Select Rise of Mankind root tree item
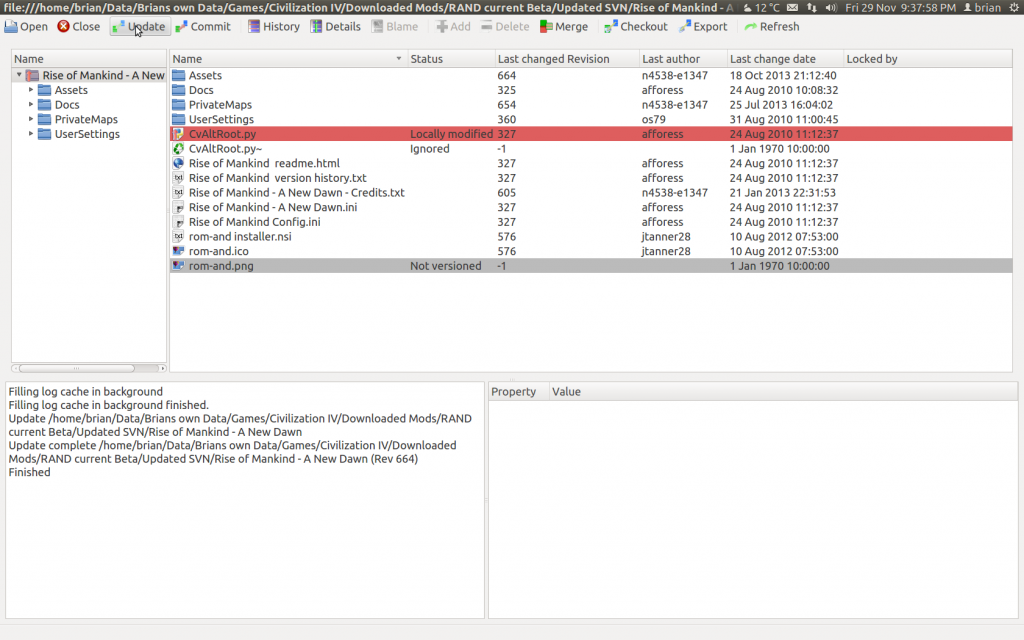 (x=103, y=75)
